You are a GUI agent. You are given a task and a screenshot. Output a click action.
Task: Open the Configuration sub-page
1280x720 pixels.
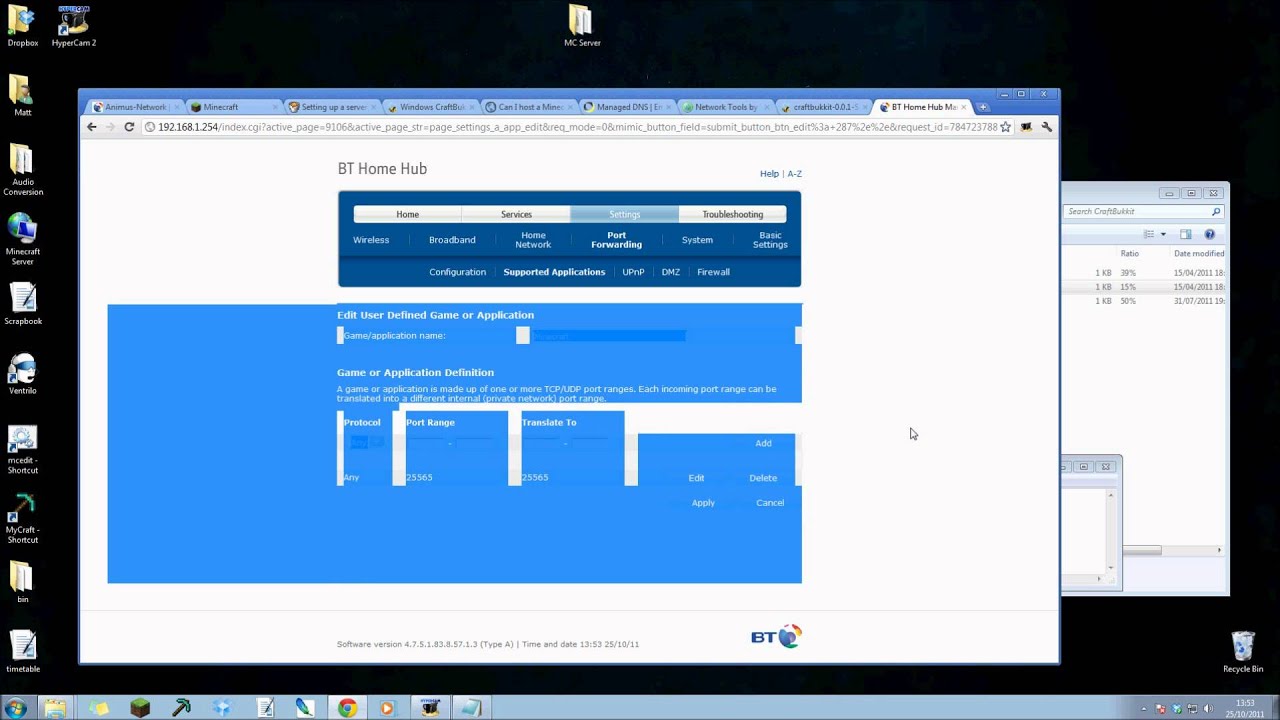click(x=457, y=272)
